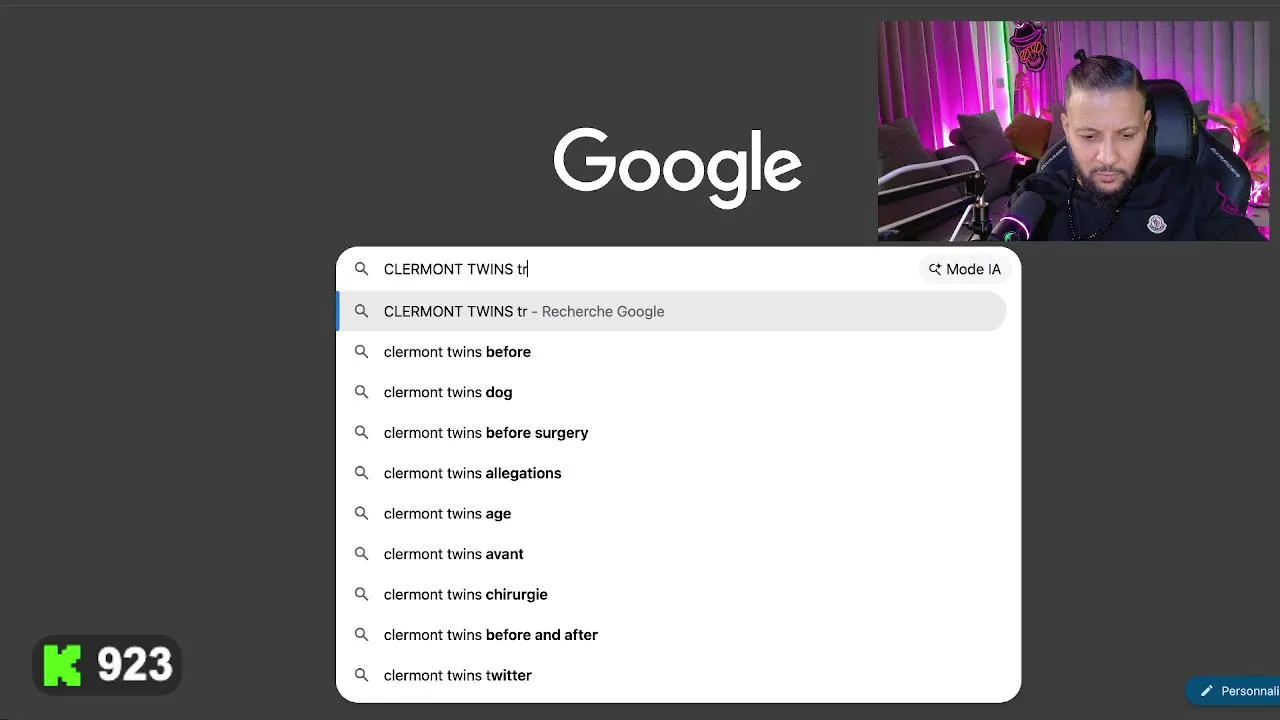Click the green Kick logo icon
Screen dimensions: 1280x720
click(62, 666)
